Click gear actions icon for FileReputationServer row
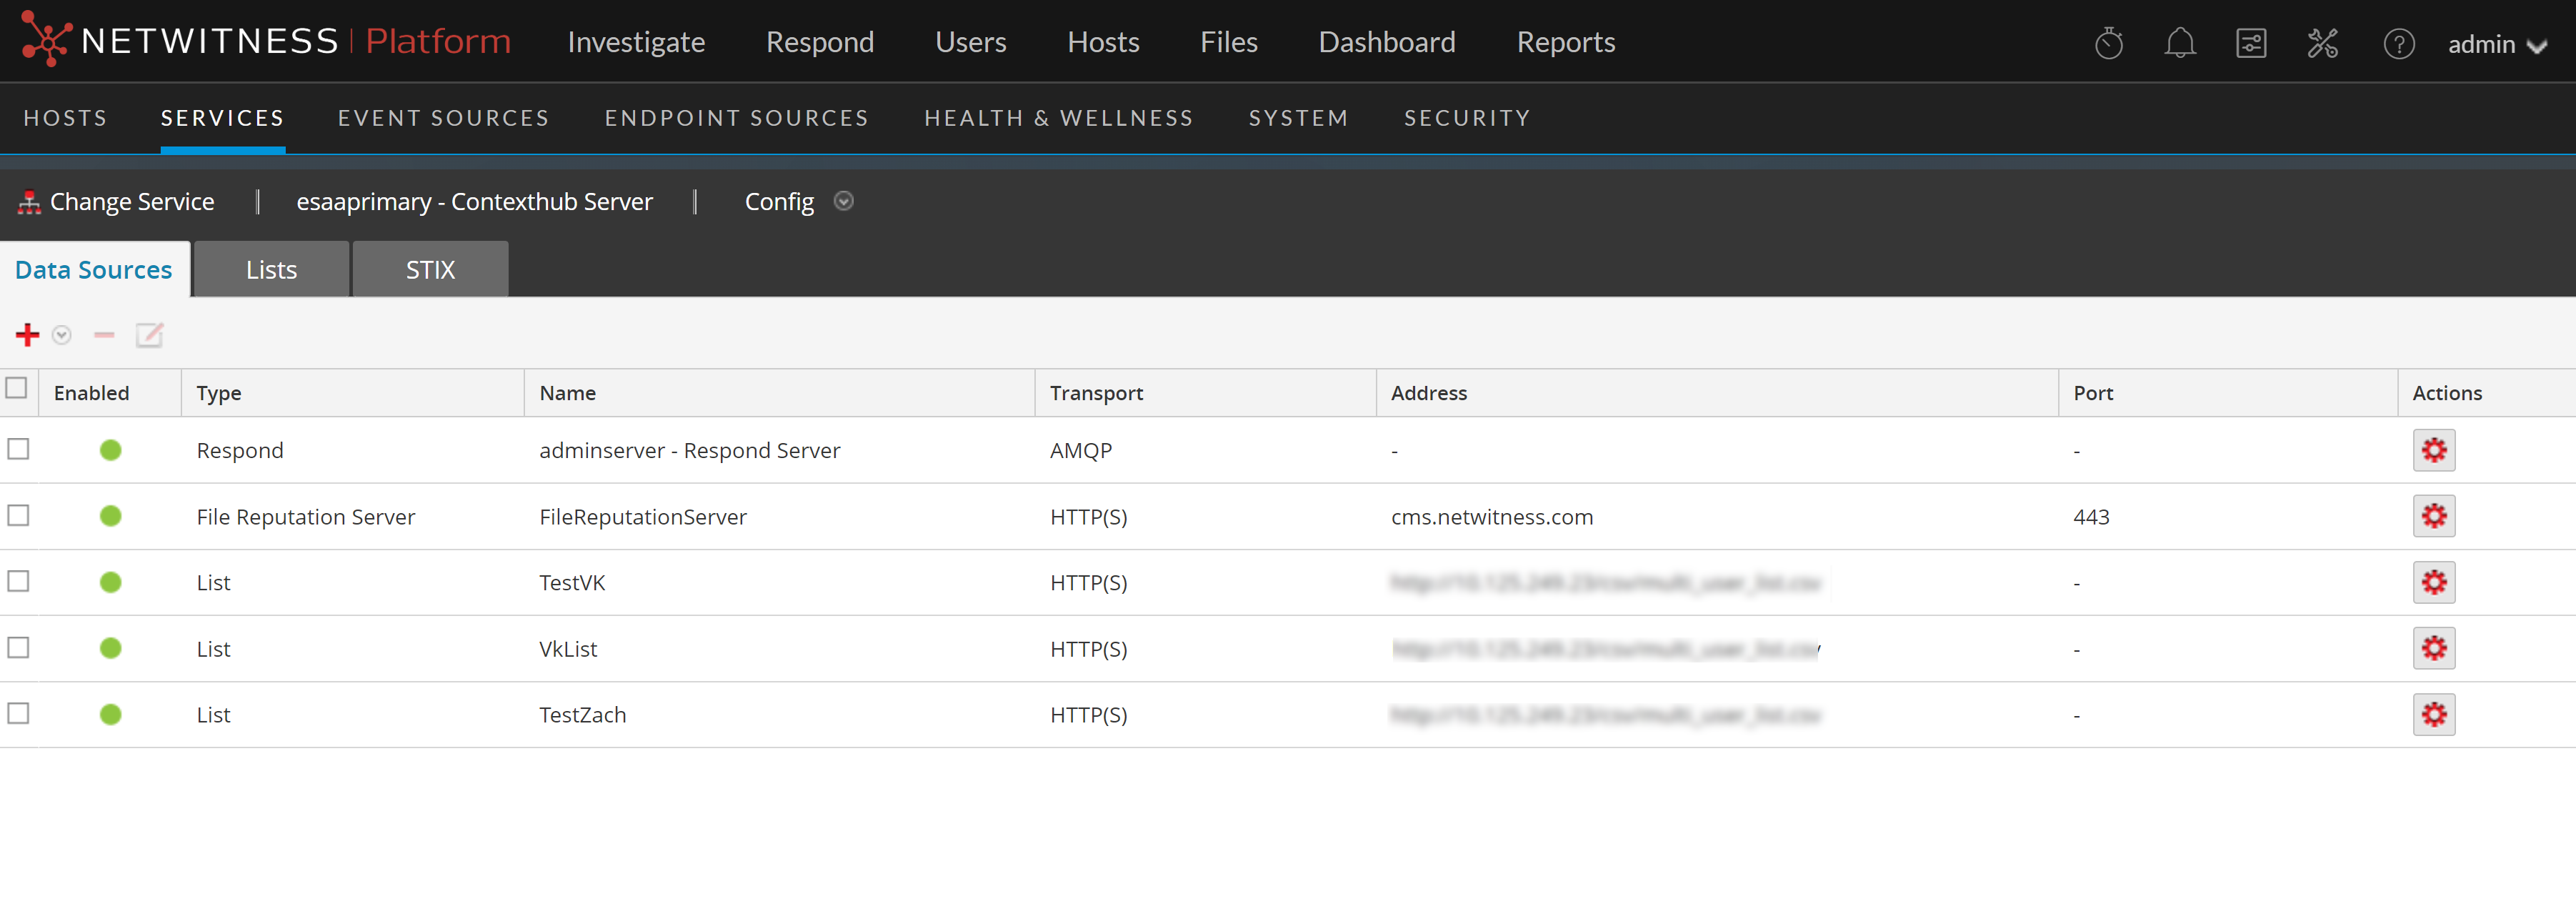The image size is (2576, 914). point(2433,516)
